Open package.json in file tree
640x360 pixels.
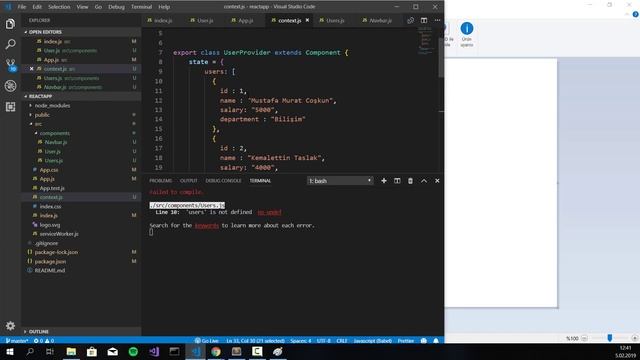coord(50,261)
